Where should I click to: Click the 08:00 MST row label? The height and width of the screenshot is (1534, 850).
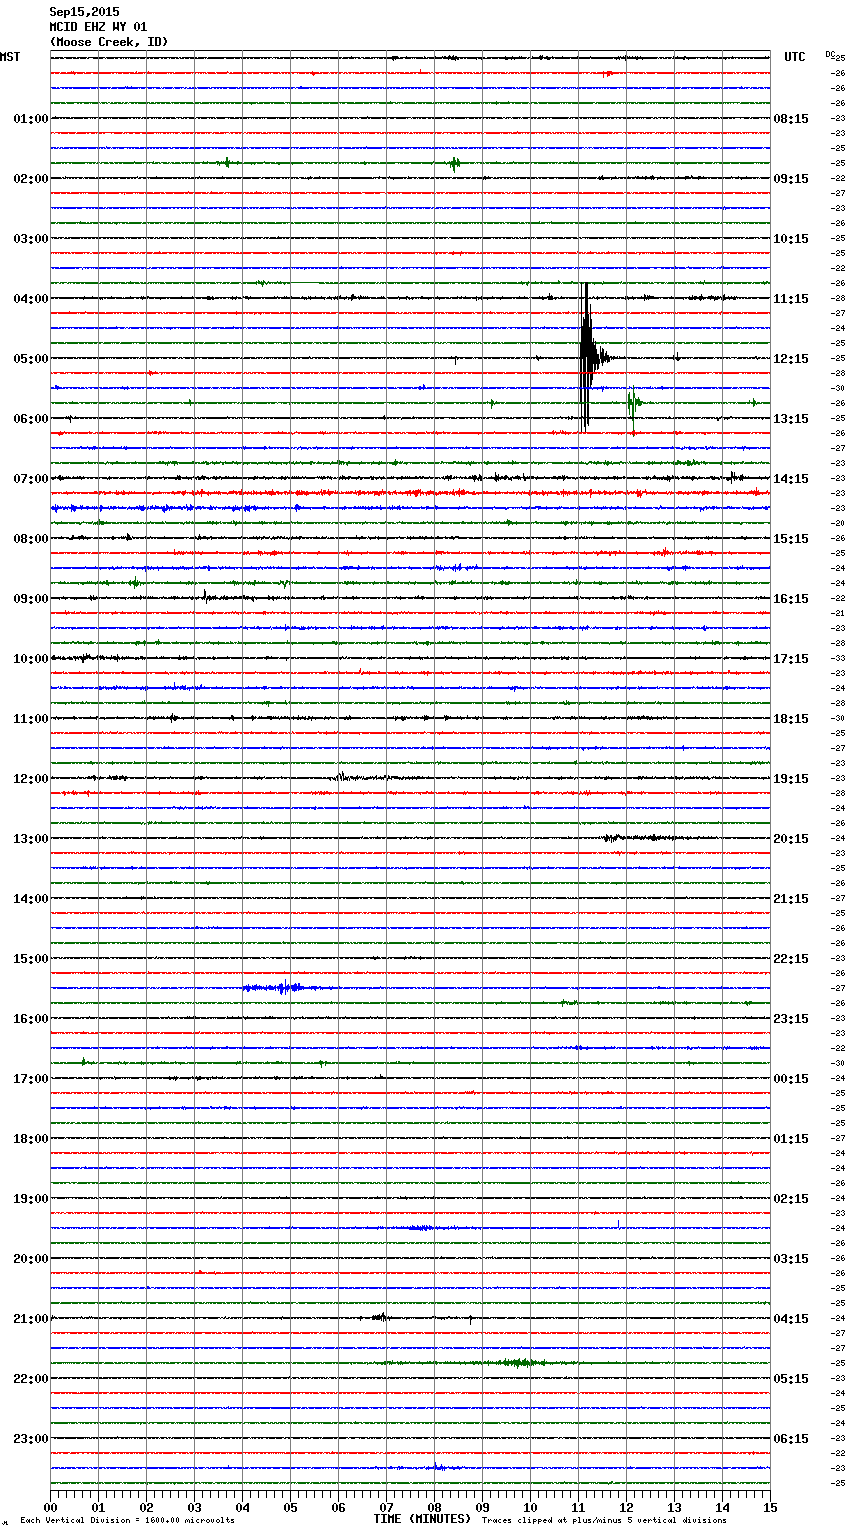click(x=30, y=539)
